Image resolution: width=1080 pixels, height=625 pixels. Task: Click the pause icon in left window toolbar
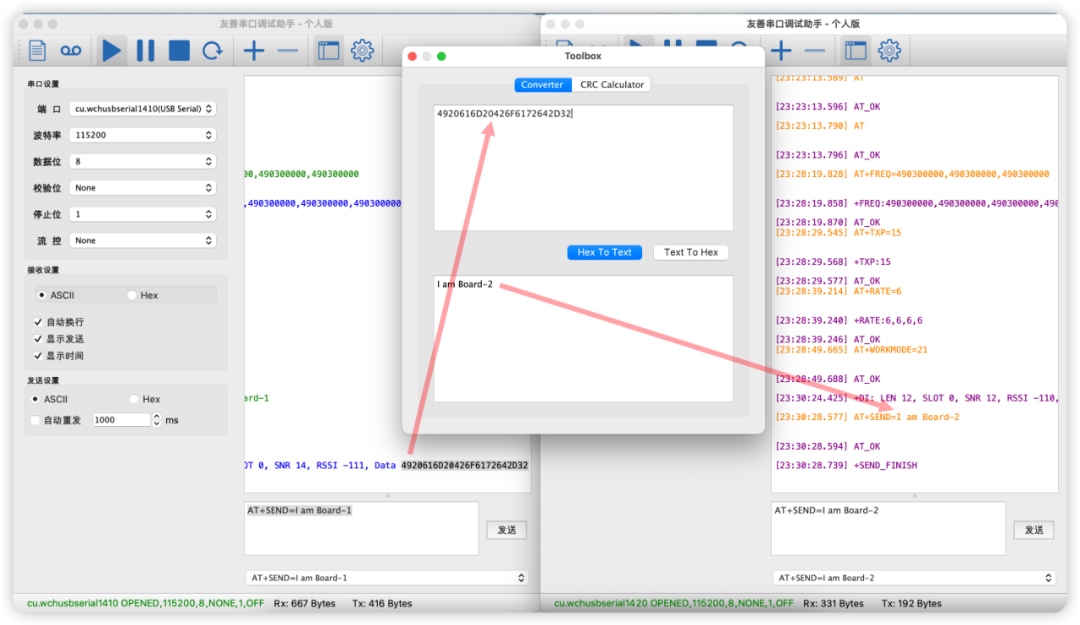[146, 50]
